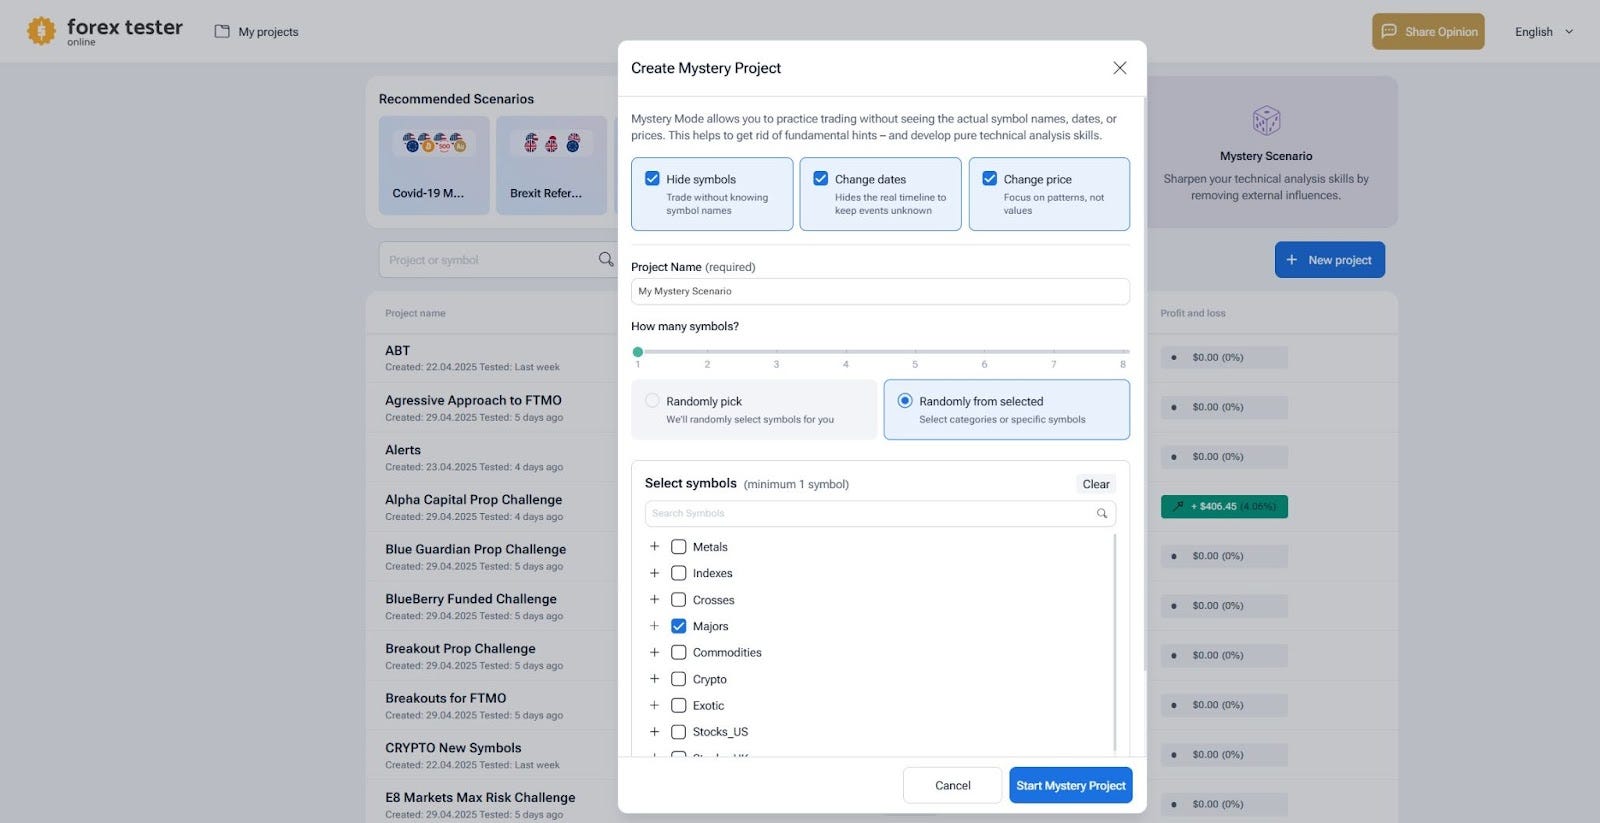Check the Stocks_US category checkbox
Image resolution: width=1600 pixels, height=823 pixels.
pos(678,732)
